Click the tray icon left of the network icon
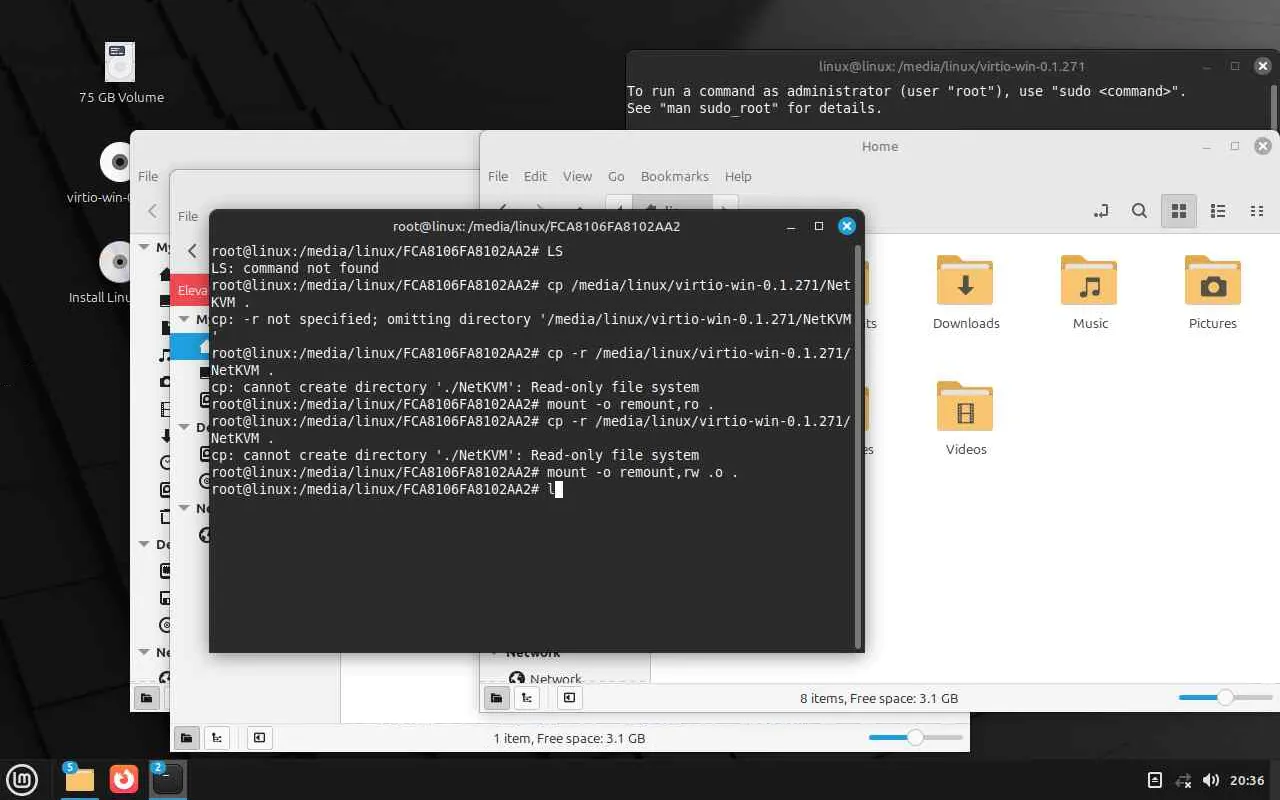Viewport: 1280px width, 800px height. [1155, 780]
